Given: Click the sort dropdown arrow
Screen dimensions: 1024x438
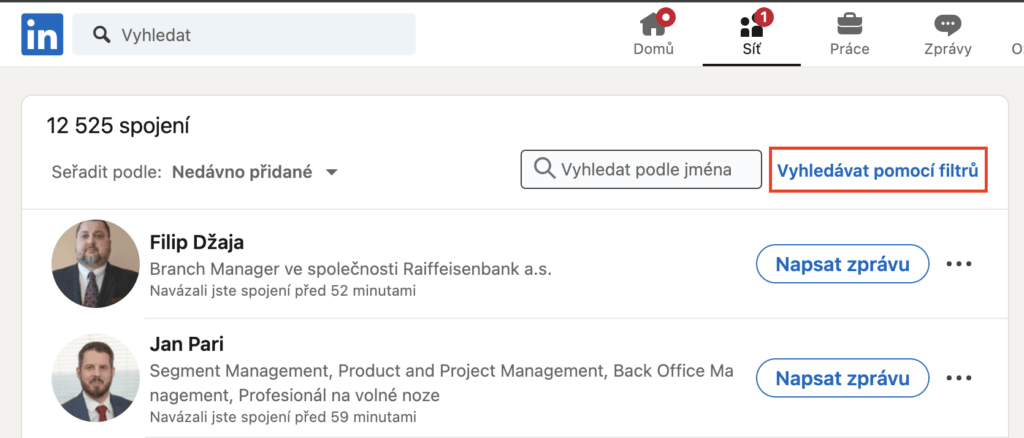Looking at the screenshot, I should coord(331,173).
